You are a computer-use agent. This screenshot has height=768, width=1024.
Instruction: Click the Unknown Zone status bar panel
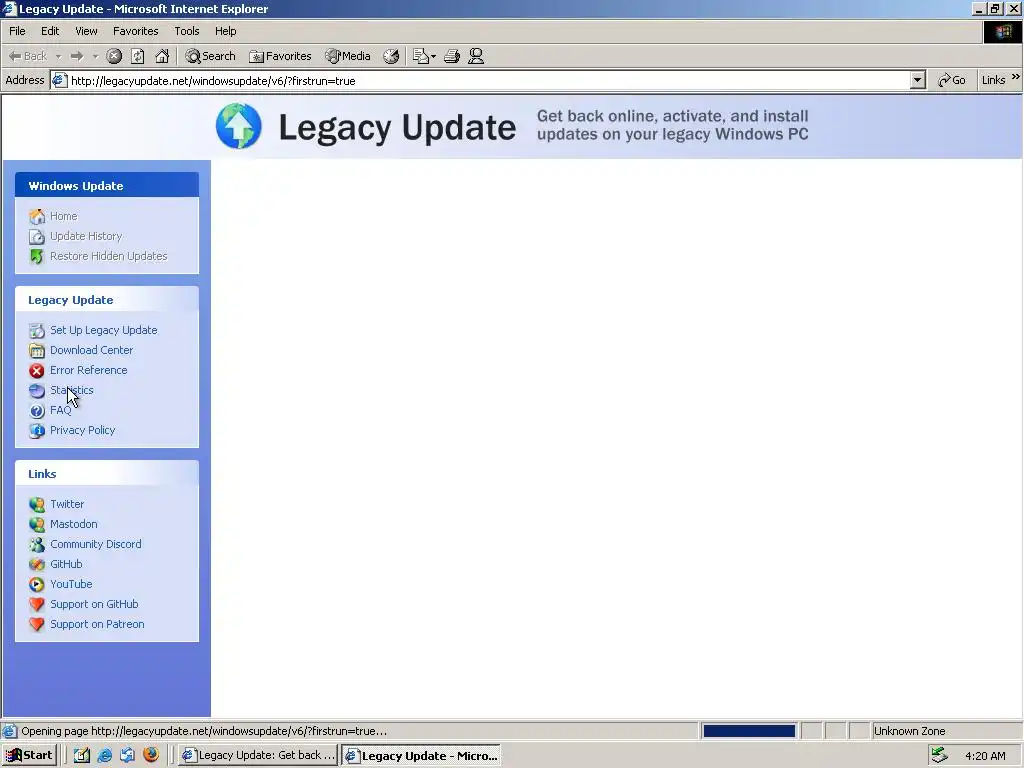pos(946,731)
